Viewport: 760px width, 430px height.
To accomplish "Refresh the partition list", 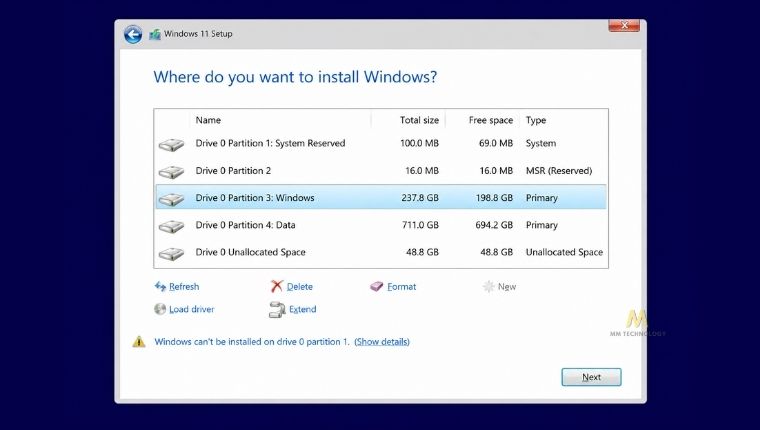I will (184, 287).
